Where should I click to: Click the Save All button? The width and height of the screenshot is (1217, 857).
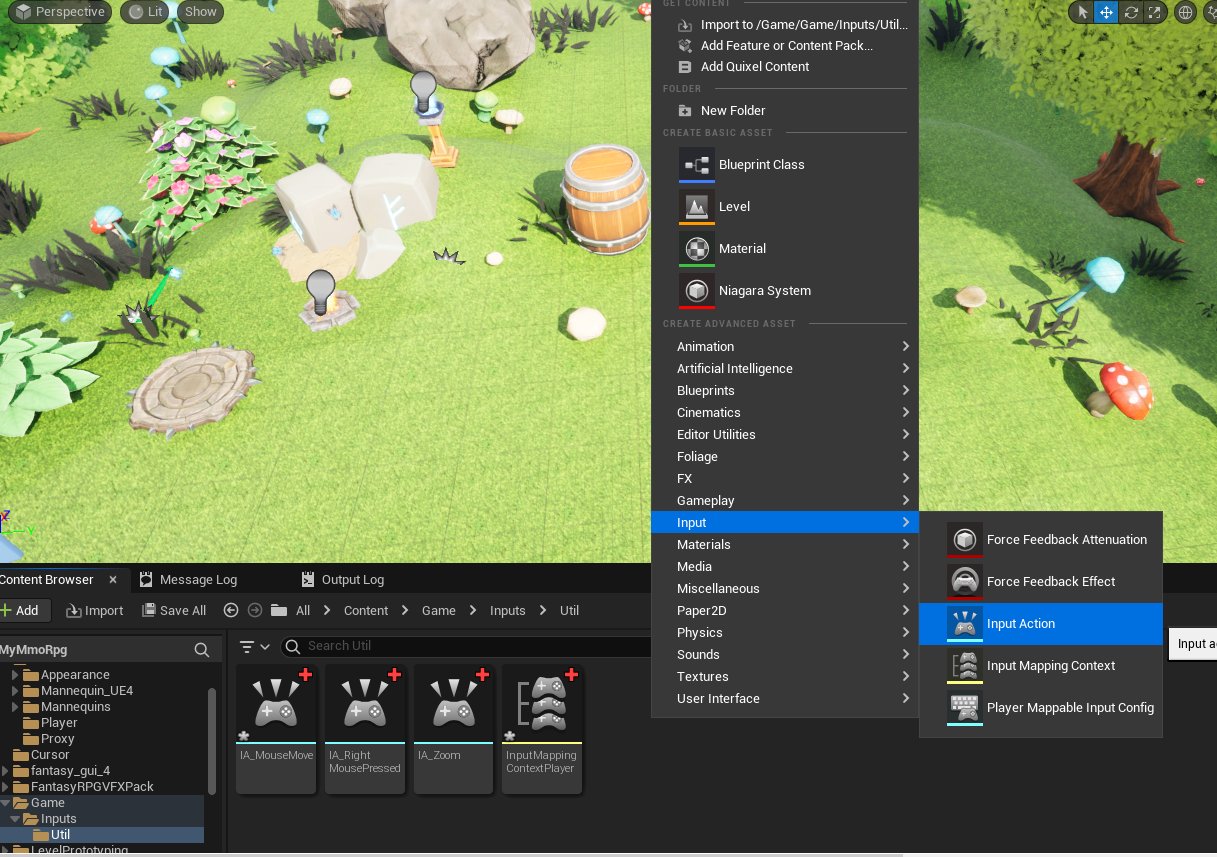(174, 610)
